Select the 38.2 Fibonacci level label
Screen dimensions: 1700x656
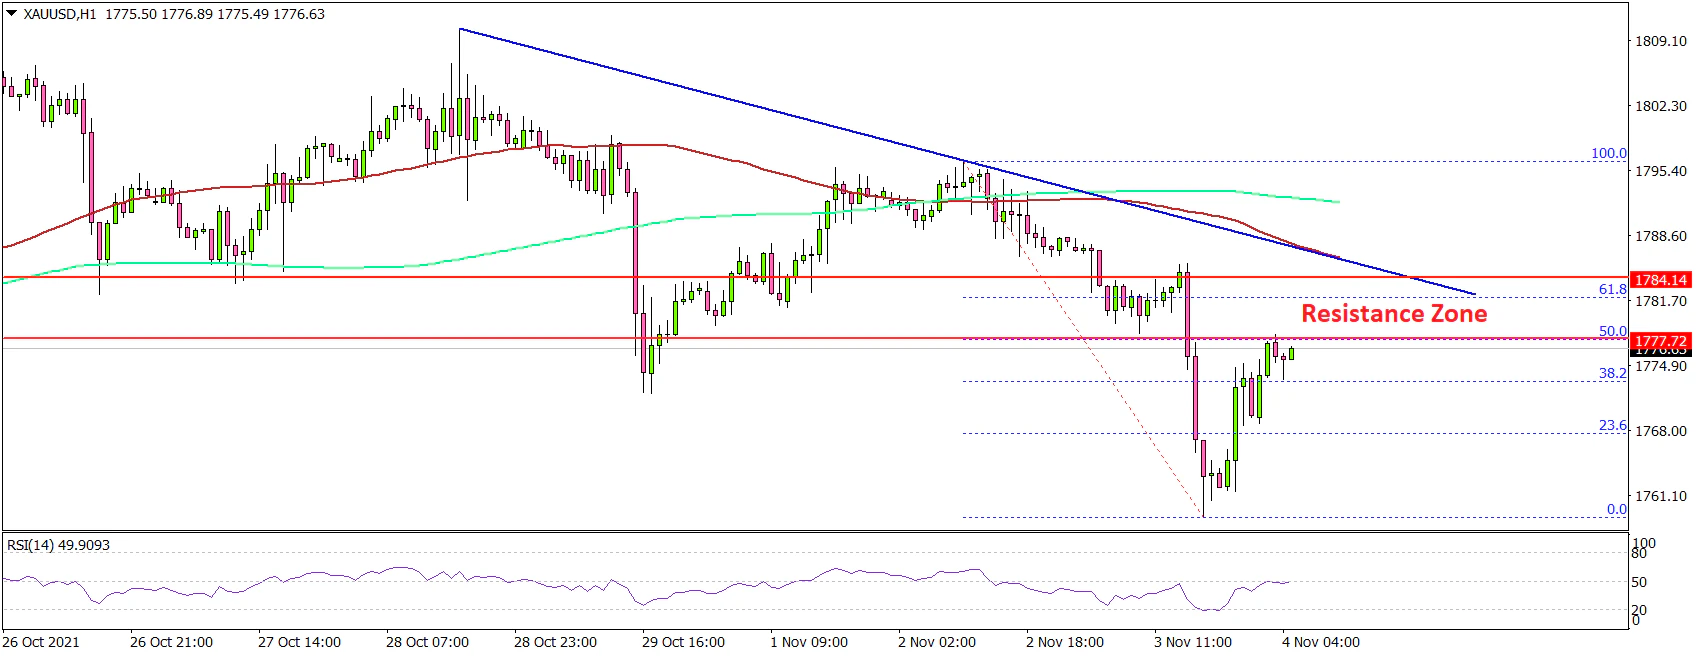coord(1612,373)
